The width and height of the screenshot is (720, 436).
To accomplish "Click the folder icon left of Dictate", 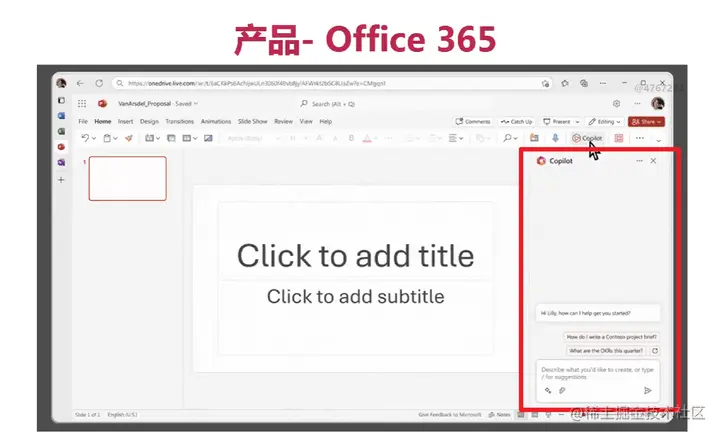I will pos(534,138).
